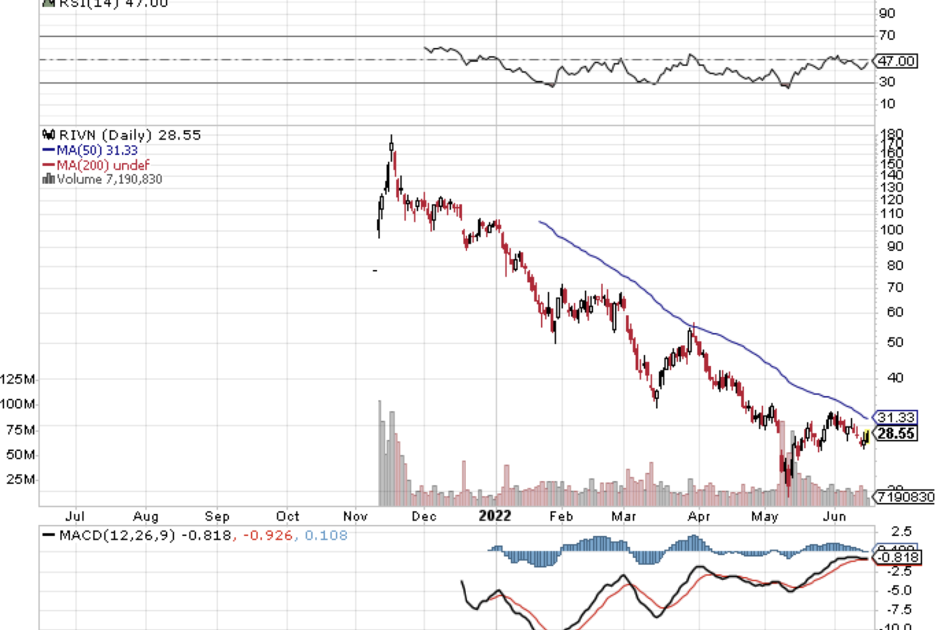Click the black line marker before MACD(12,26,9)

(x=46, y=536)
